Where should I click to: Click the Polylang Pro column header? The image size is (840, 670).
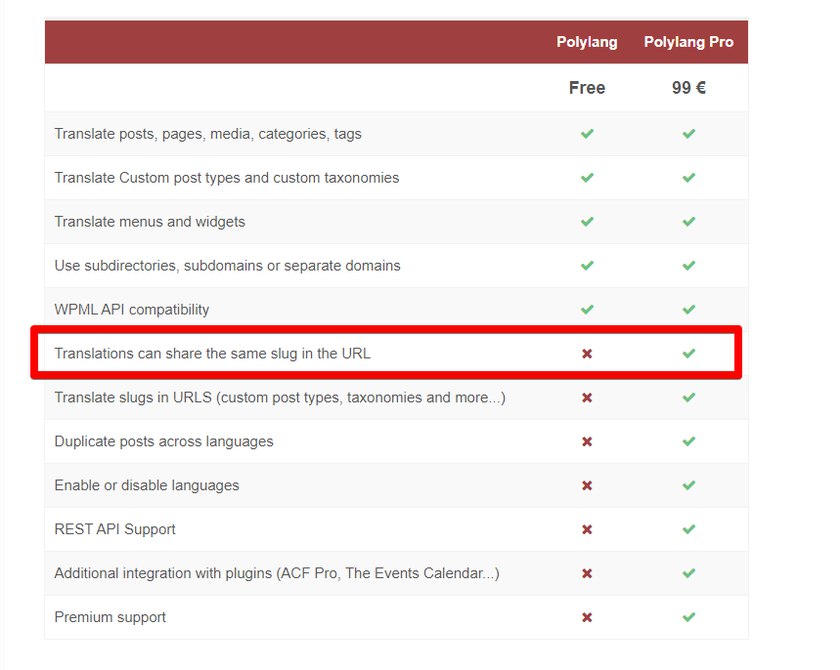688,42
